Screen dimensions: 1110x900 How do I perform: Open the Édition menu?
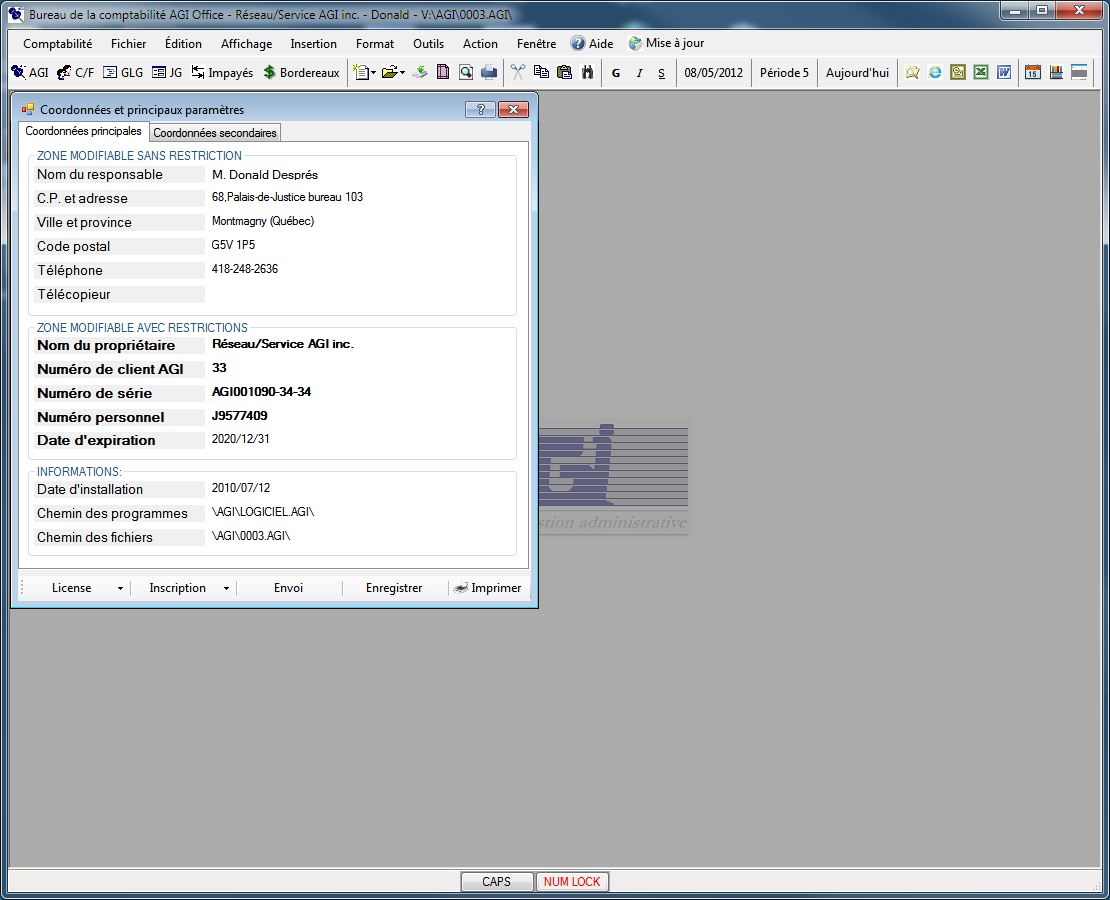pos(183,44)
